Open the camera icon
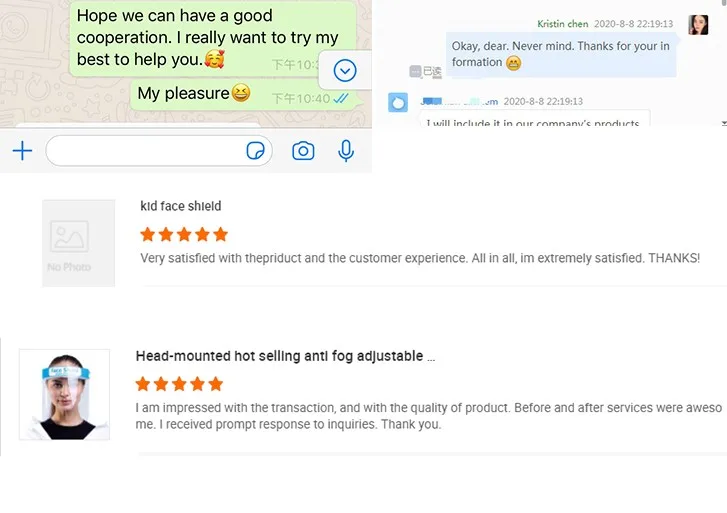This screenshot has height=513, width=727. click(x=303, y=151)
